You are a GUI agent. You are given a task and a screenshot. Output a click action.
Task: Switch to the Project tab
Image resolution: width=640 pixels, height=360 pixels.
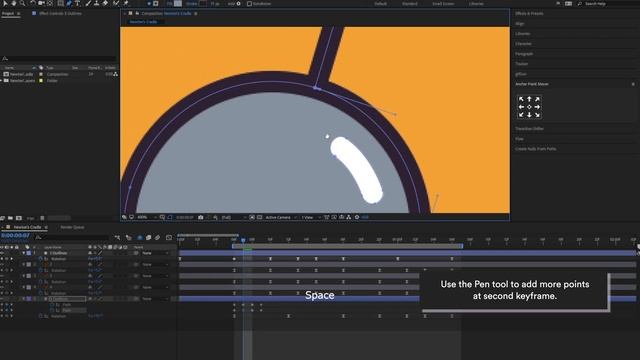[x=8, y=13]
